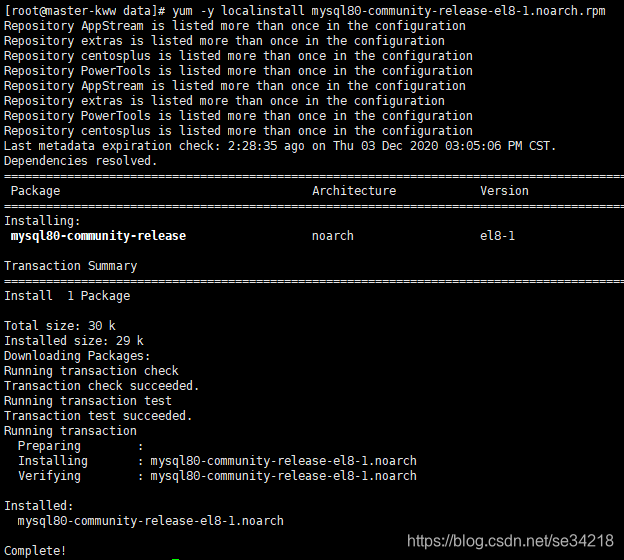Click 'Transaction Summary' heading
The height and width of the screenshot is (560, 624).
click(70, 266)
